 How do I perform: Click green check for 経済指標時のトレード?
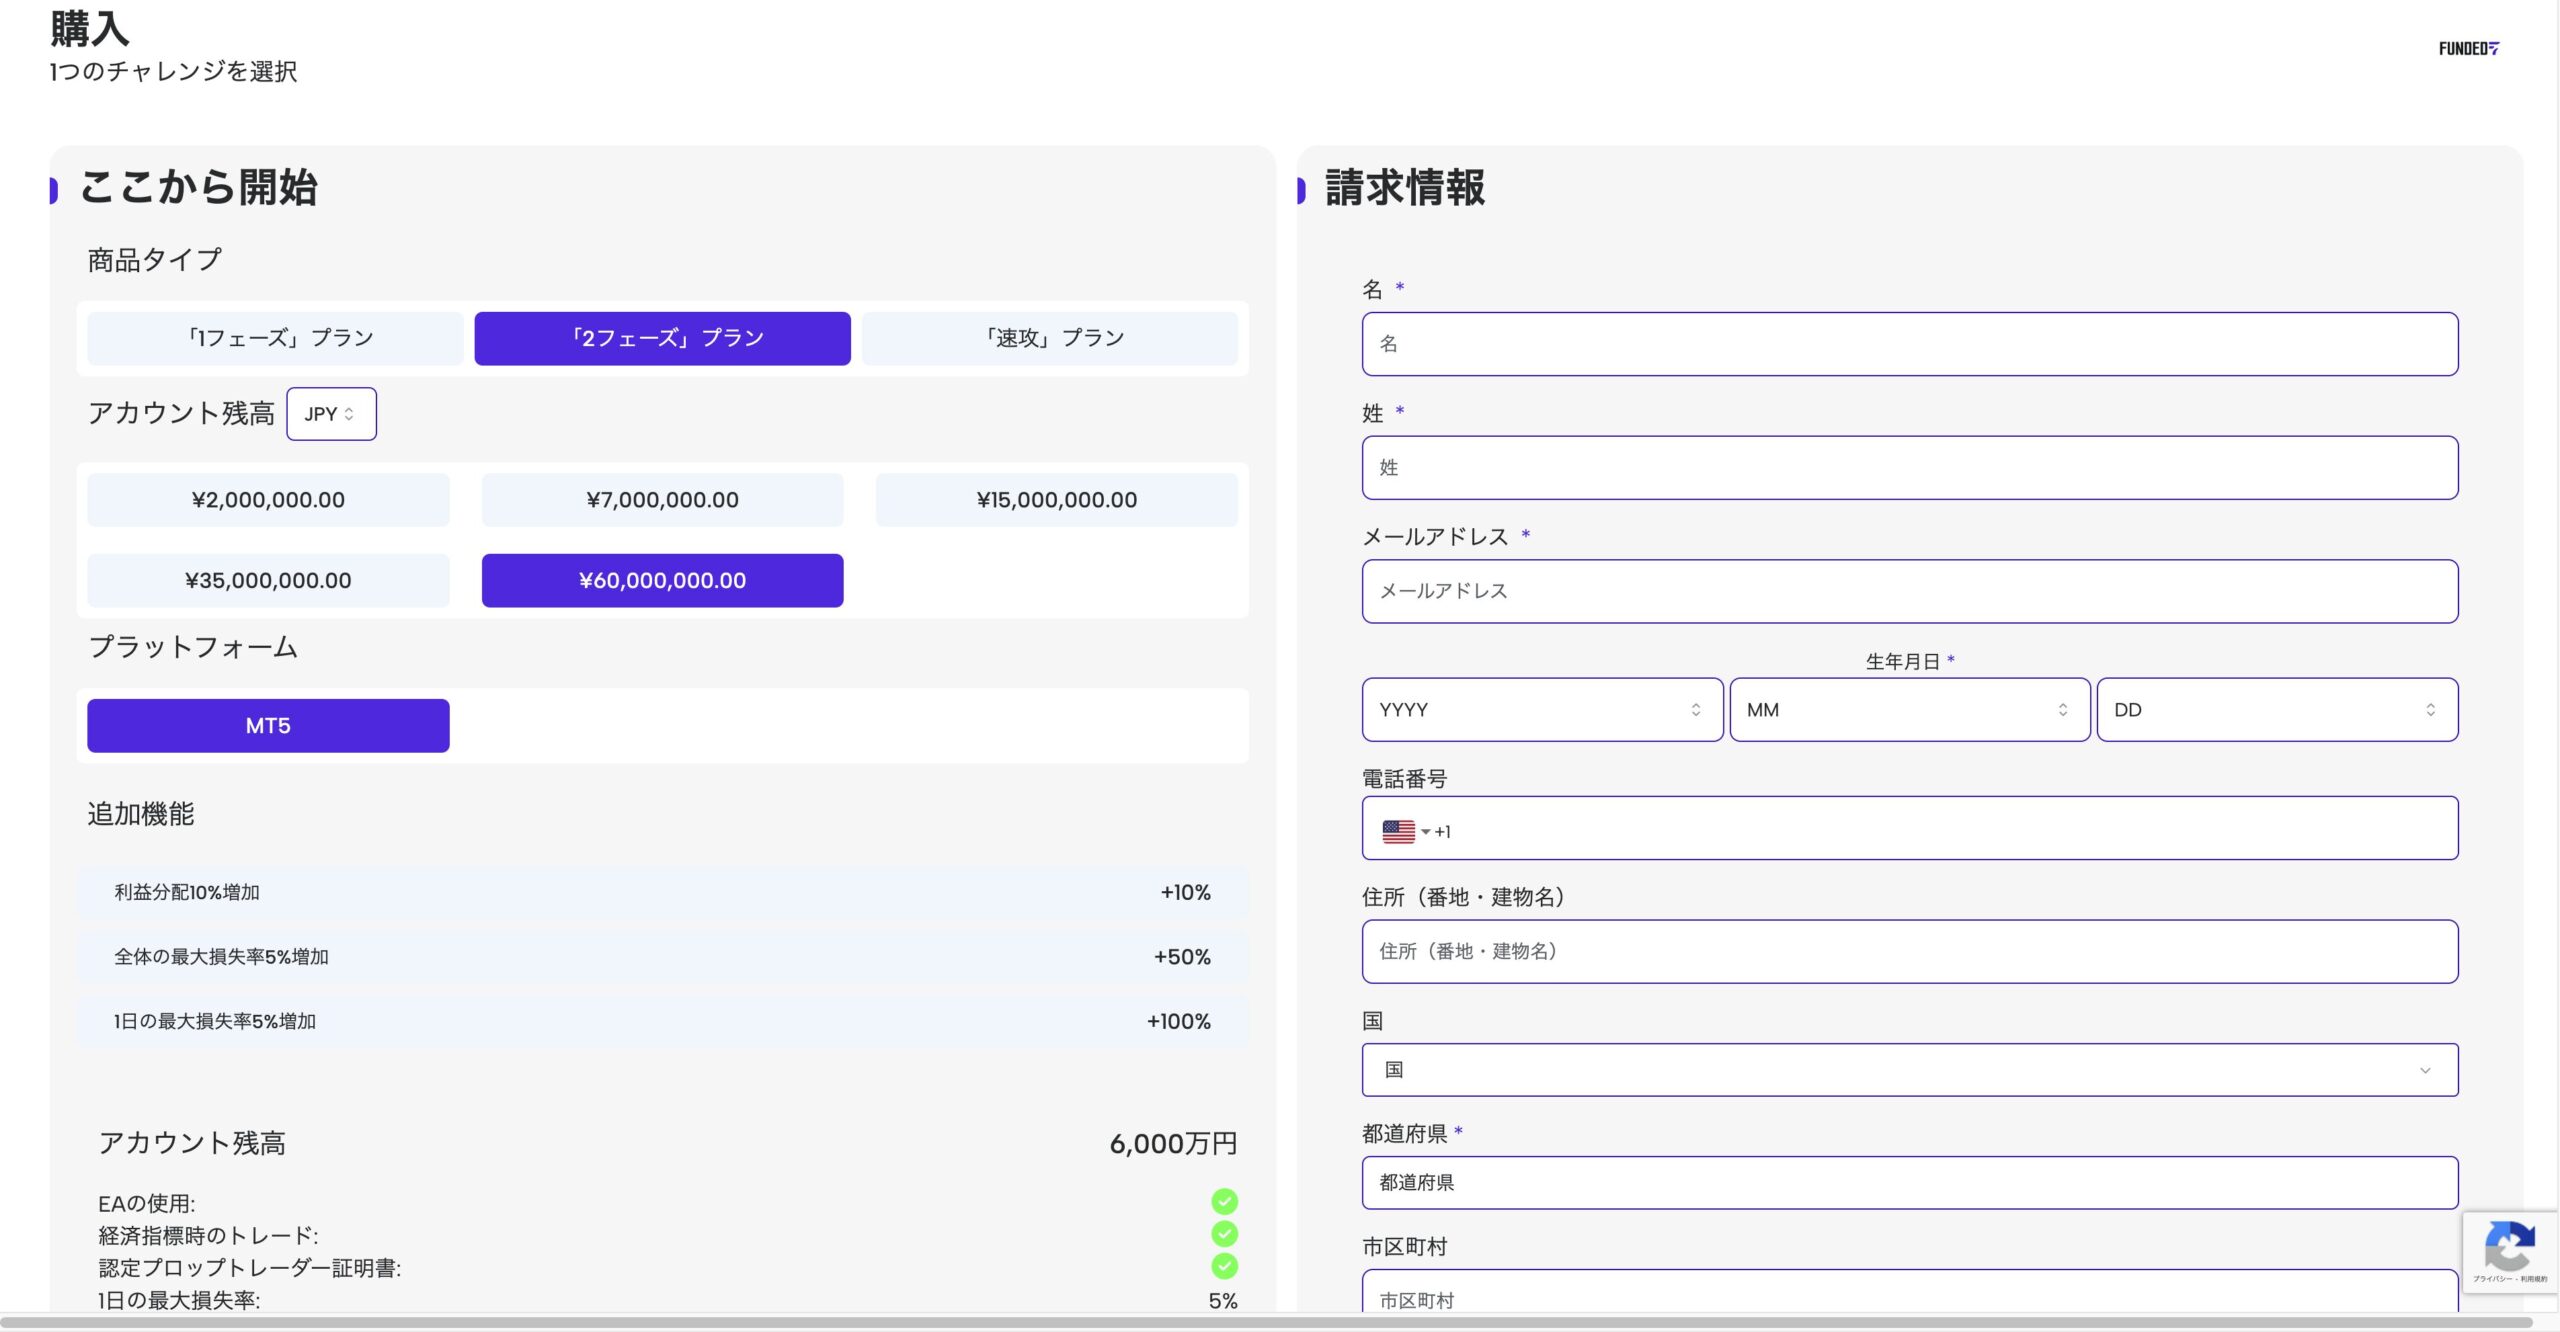click(x=1224, y=1234)
